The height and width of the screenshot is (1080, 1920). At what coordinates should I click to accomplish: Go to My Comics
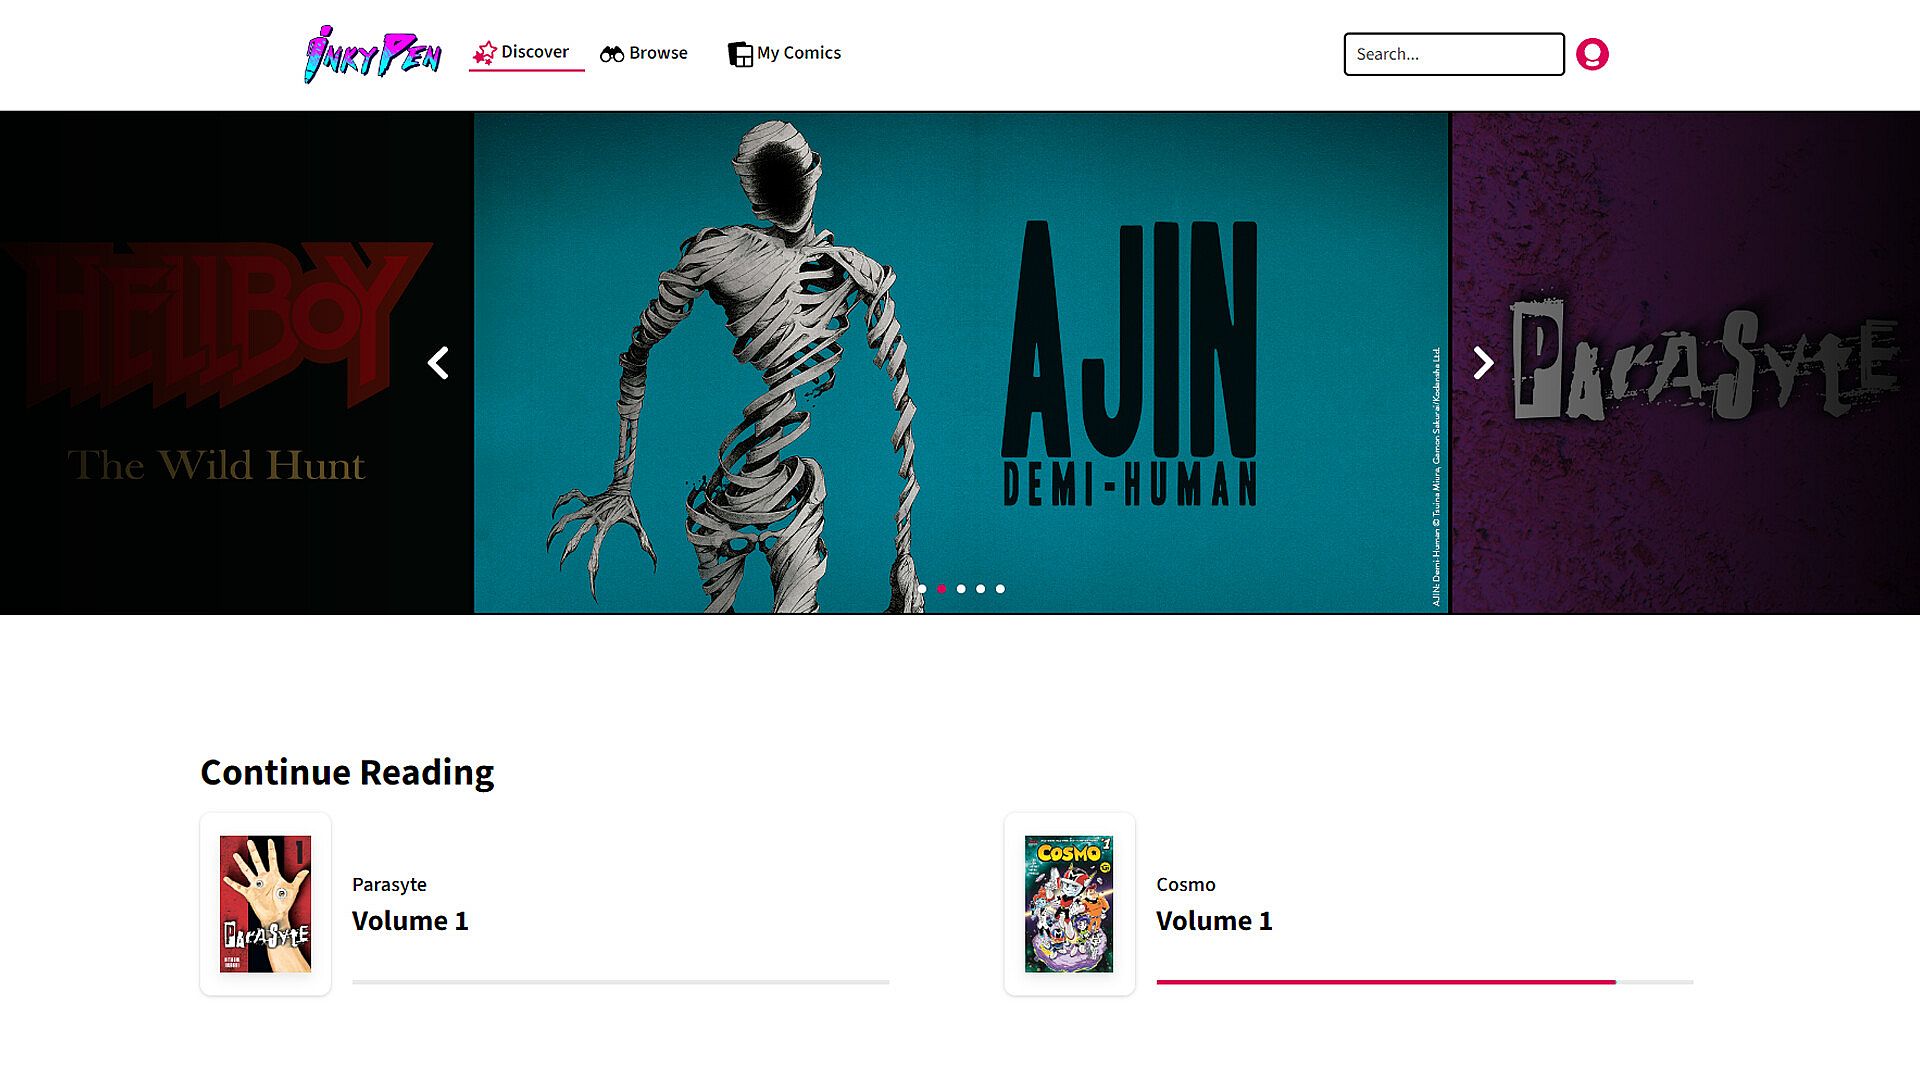point(784,53)
